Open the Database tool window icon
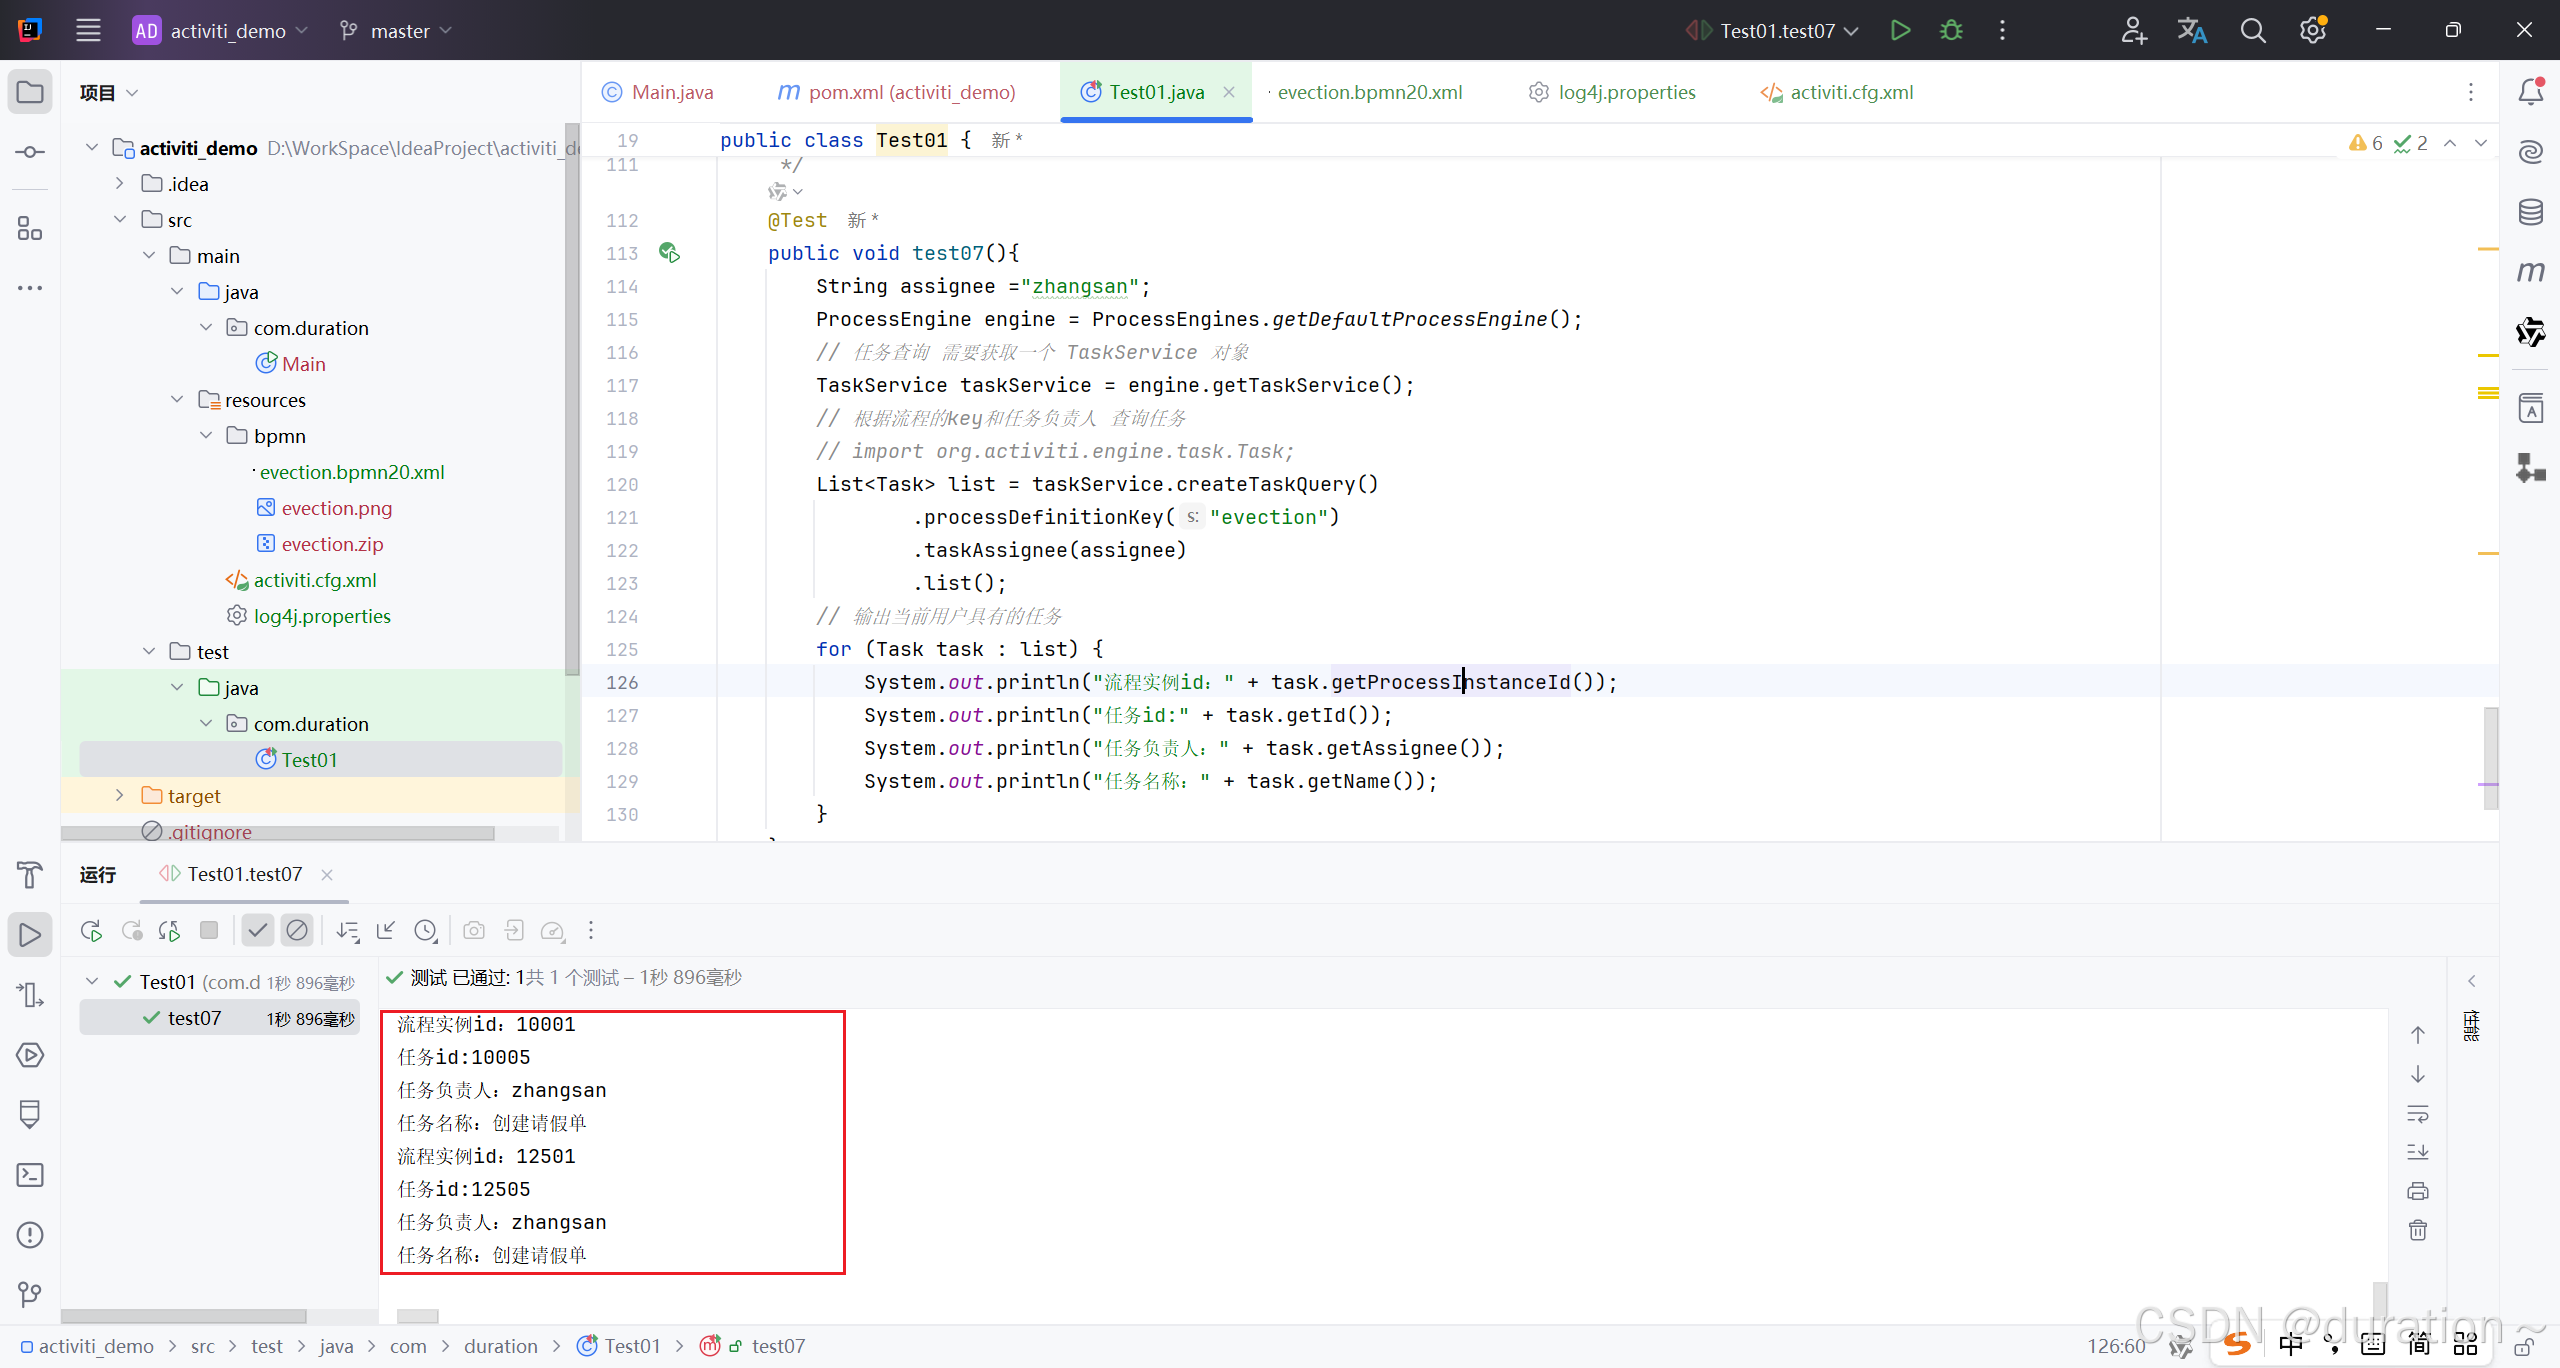 point(2530,211)
